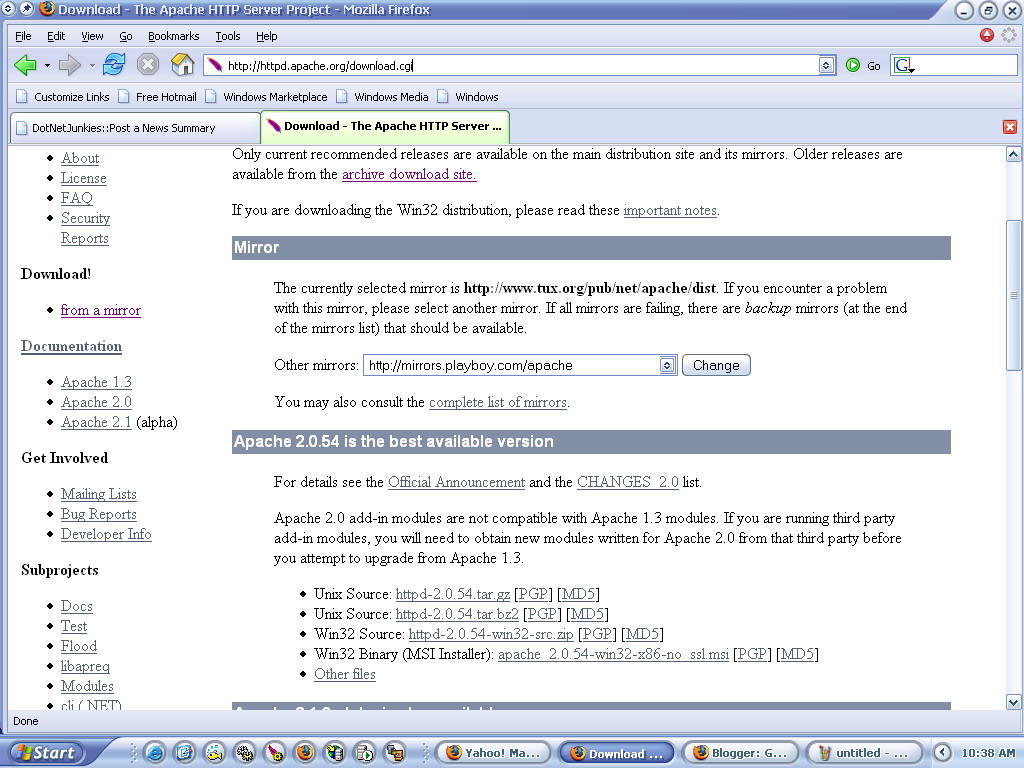Click the scroll up arrow of the page
The image size is (1024, 768).
[x=1013, y=155]
